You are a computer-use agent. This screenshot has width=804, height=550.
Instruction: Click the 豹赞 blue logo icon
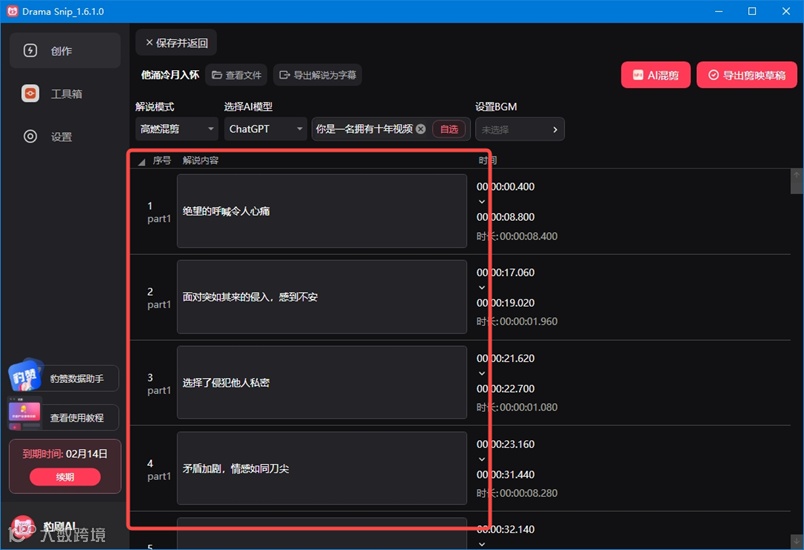point(25,375)
